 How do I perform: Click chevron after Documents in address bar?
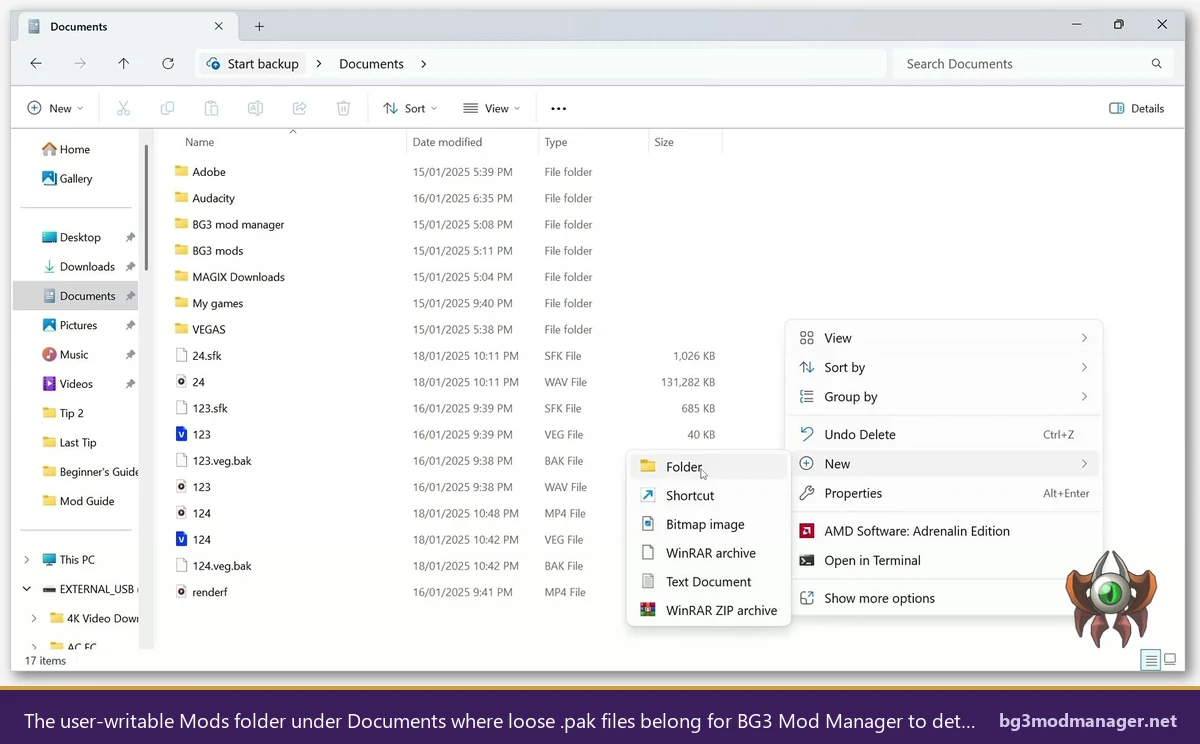(x=424, y=64)
